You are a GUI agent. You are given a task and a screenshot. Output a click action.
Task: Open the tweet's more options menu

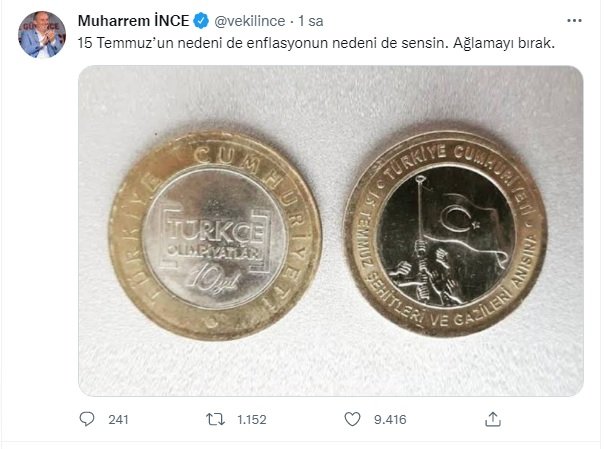pos(573,20)
